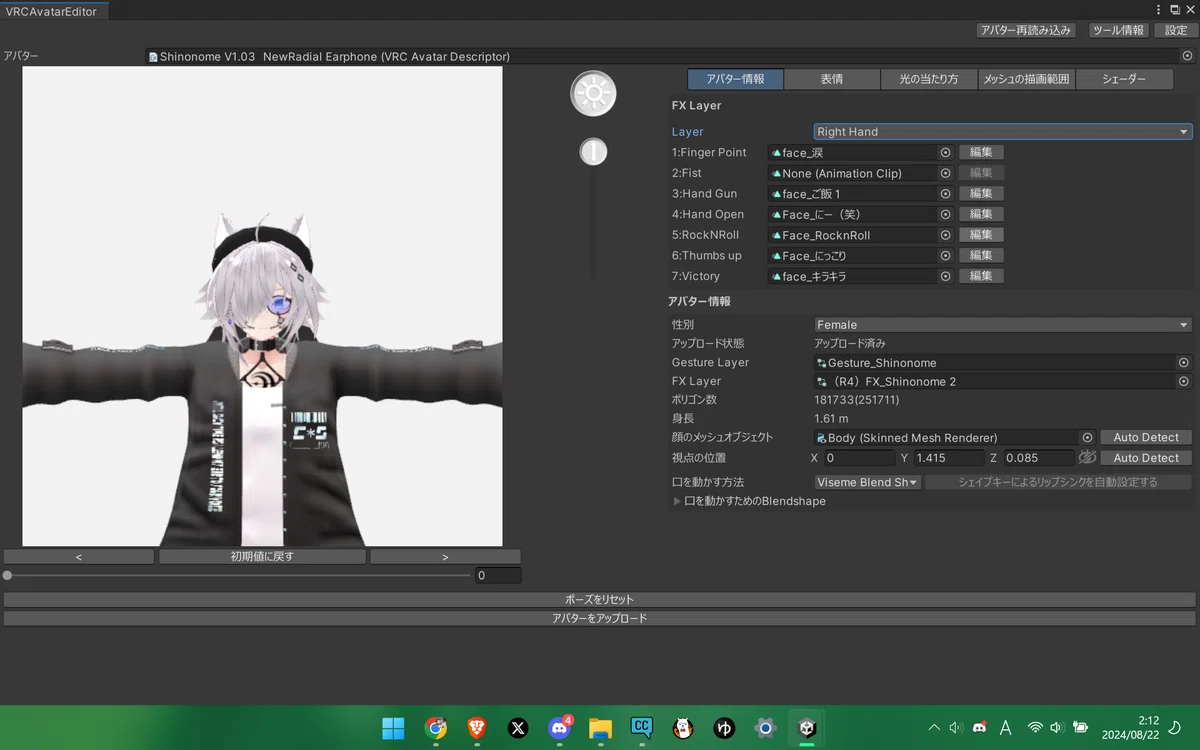
Task: Click the ポーズをリセット button
Action: pyautogui.click(x=600, y=600)
